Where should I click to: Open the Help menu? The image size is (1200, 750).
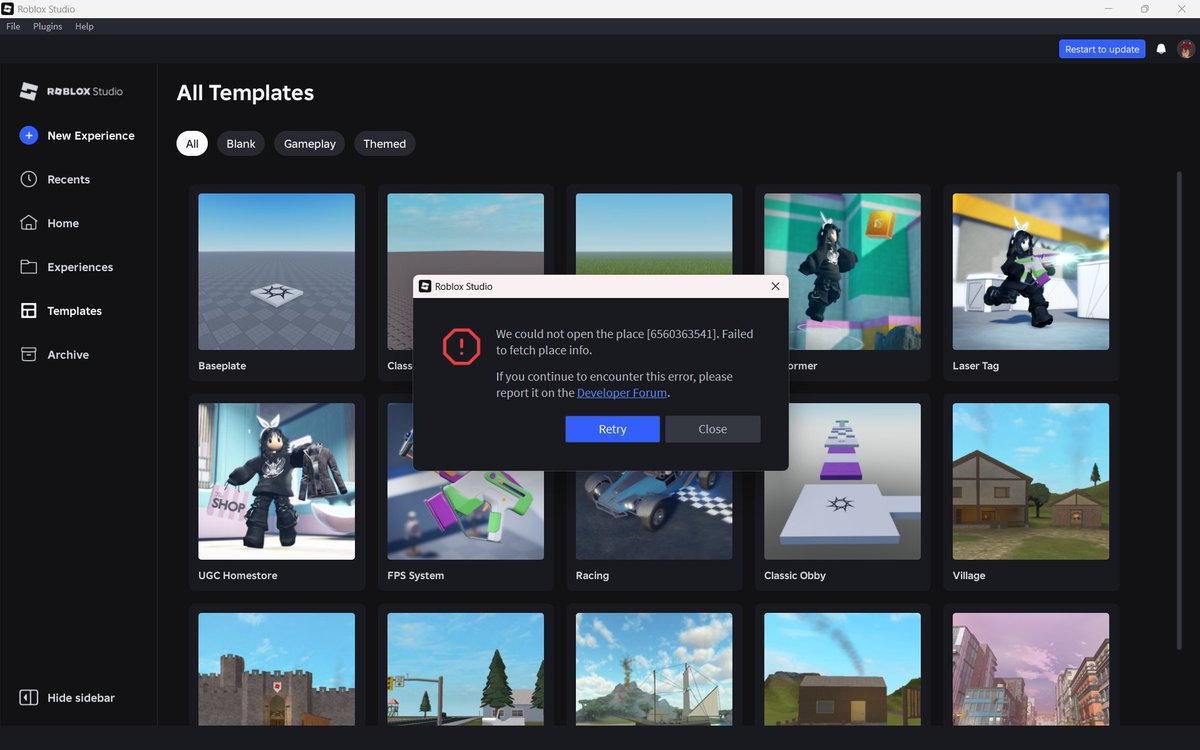(84, 26)
